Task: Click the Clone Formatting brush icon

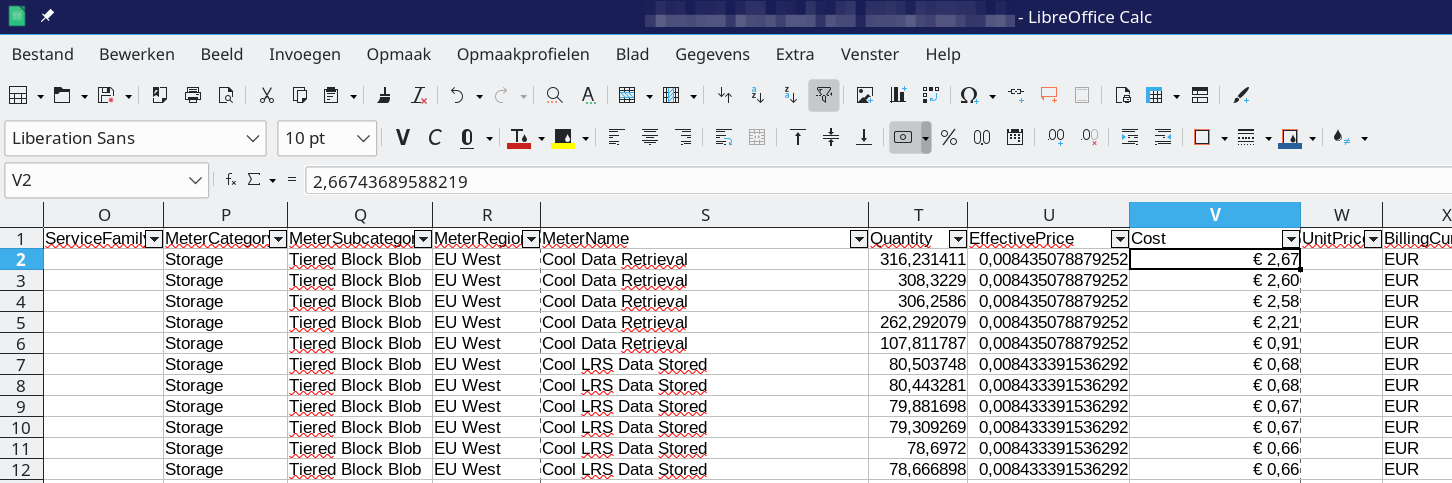Action: [384, 95]
